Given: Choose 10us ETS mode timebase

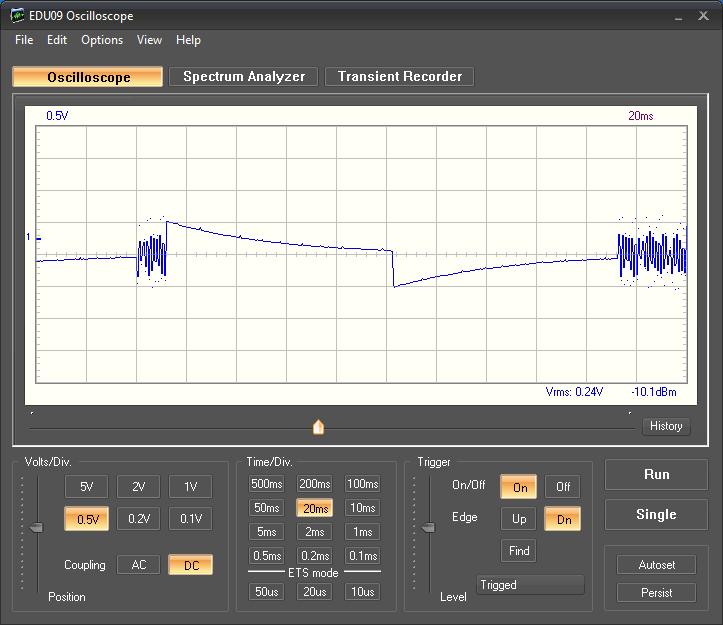Looking at the screenshot, I should pyautogui.click(x=362, y=592).
